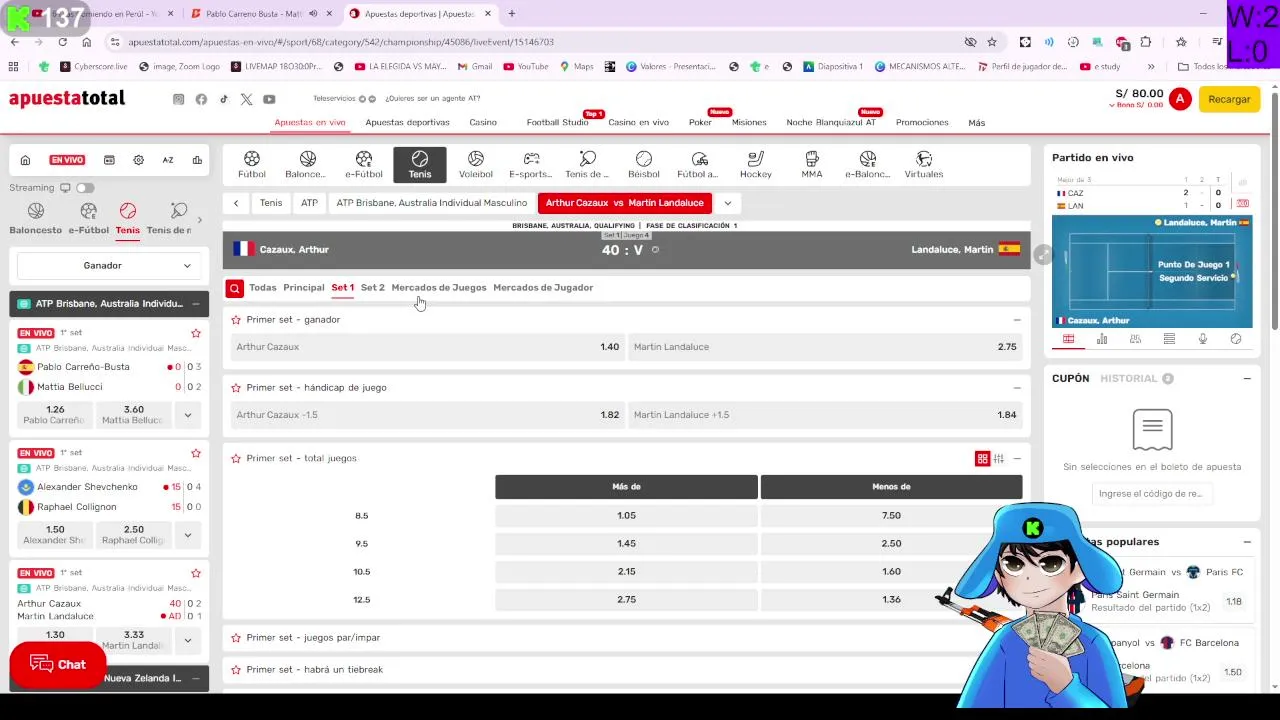This screenshot has height=720, width=1280.
Task: Select the e-Baloncesto icon
Action: 867,165
